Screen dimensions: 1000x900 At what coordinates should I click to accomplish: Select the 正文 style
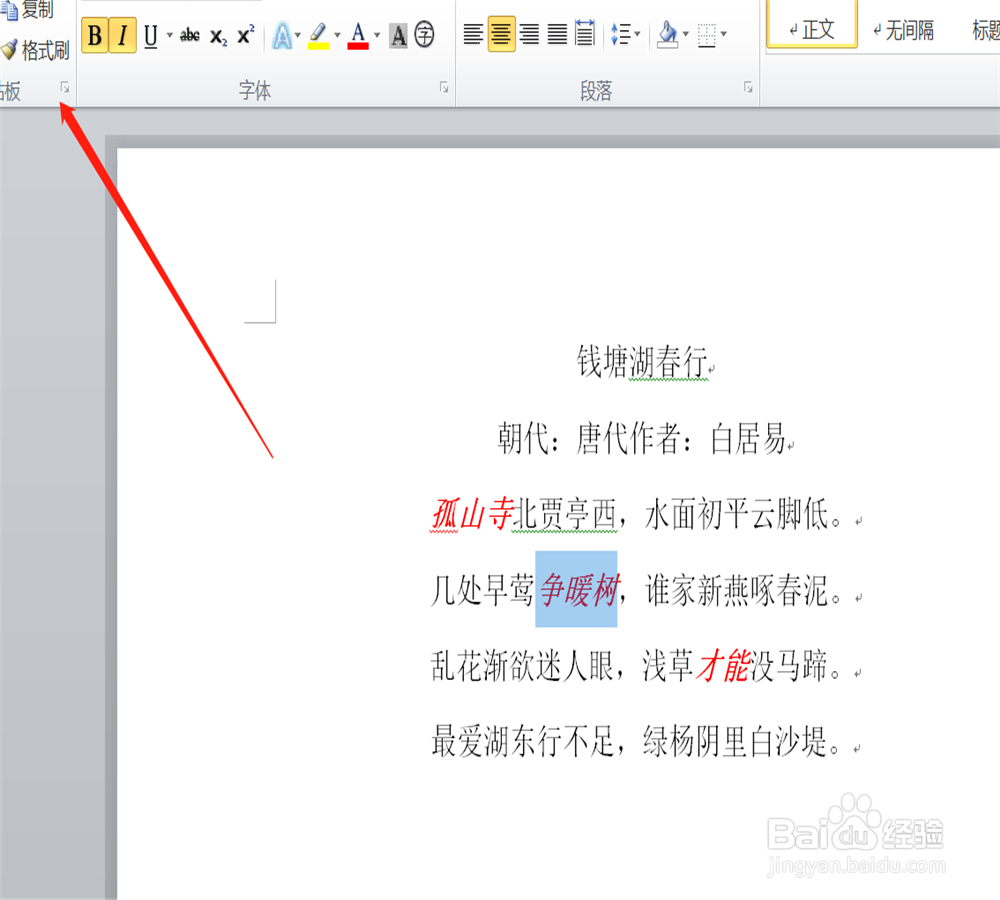[x=811, y=30]
